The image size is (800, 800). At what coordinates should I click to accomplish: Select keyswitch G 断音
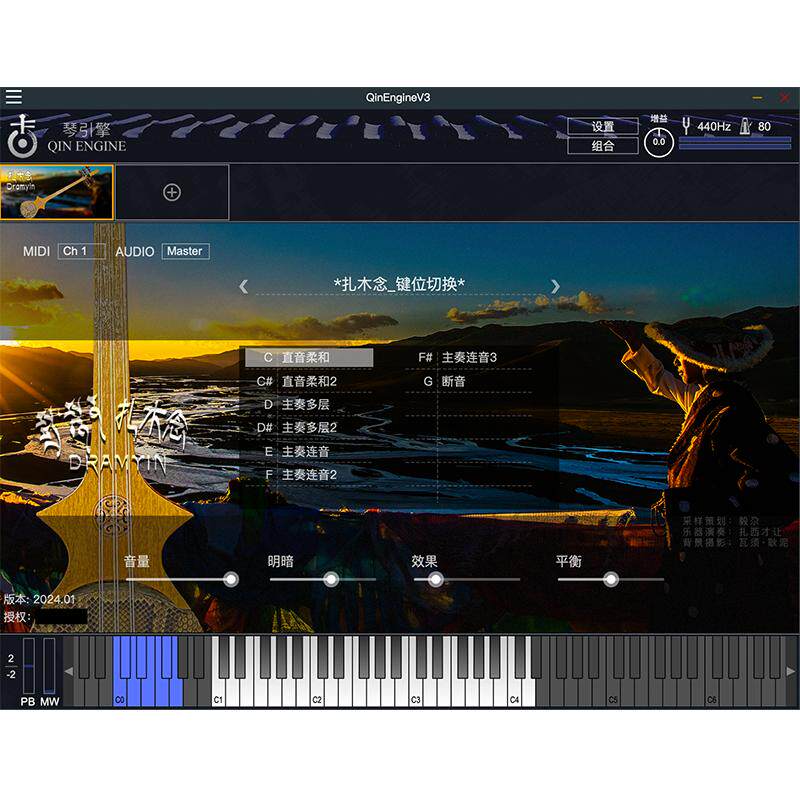[468, 381]
